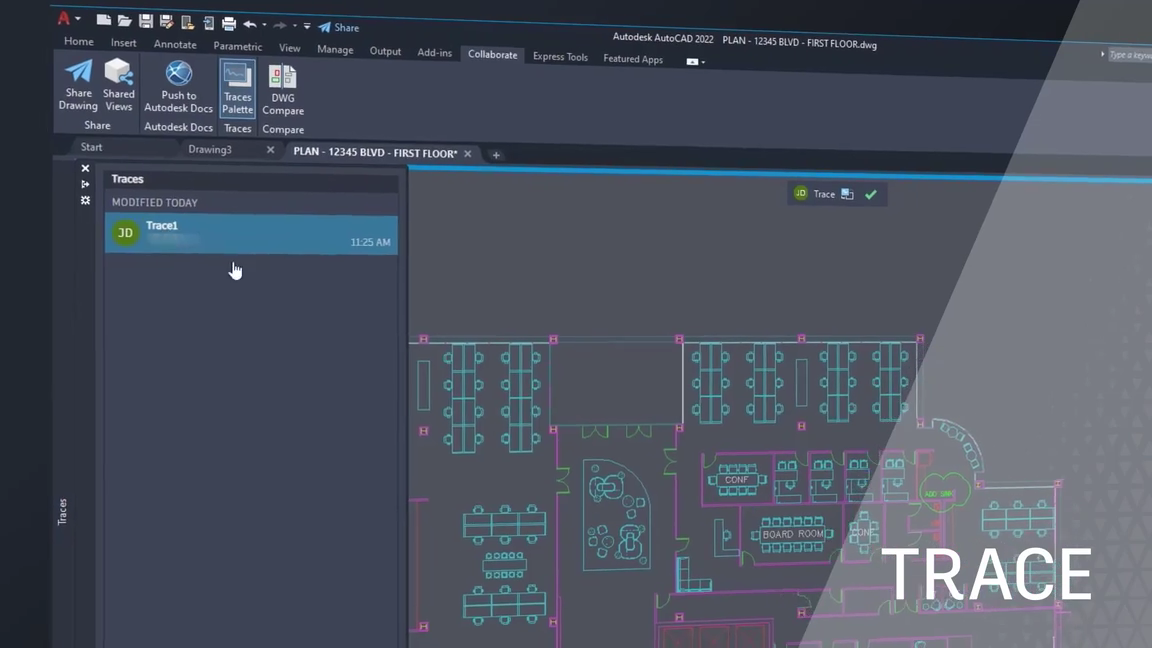Image resolution: width=1152 pixels, height=648 pixels.
Task: Click Share in the quick access toolbar
Action: pos(339,28)
